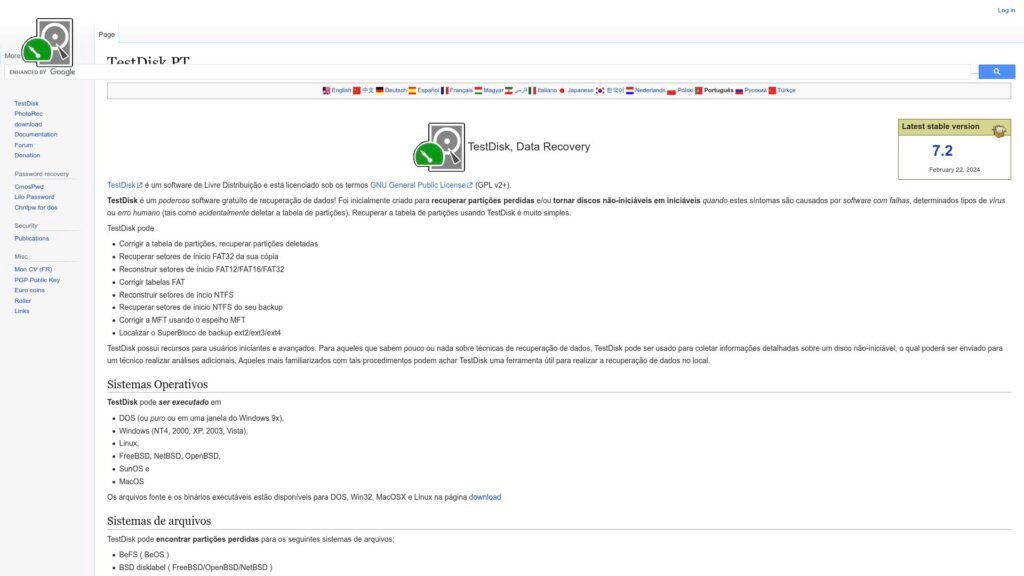
Task: Click the Password recovery sidebar heading
Action: (x=41, y=174)
